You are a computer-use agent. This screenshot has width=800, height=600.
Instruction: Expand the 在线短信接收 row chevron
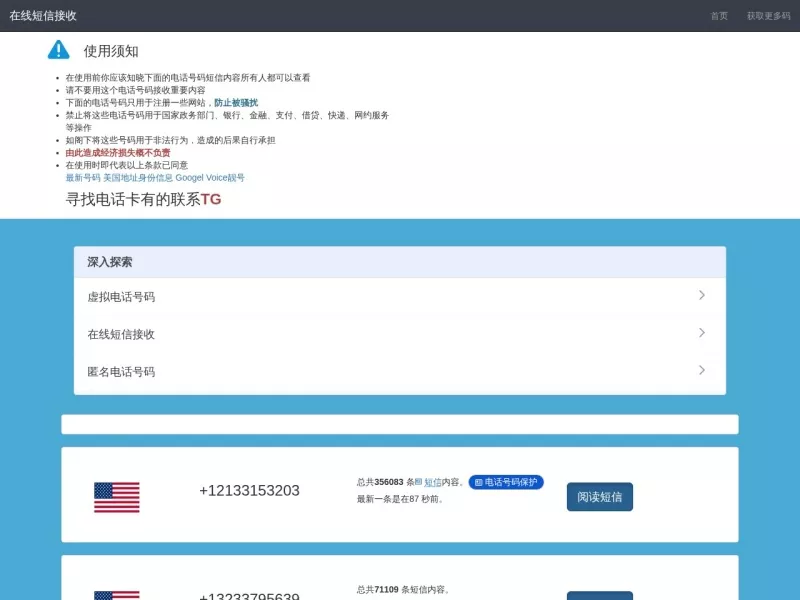coord(702,333)
